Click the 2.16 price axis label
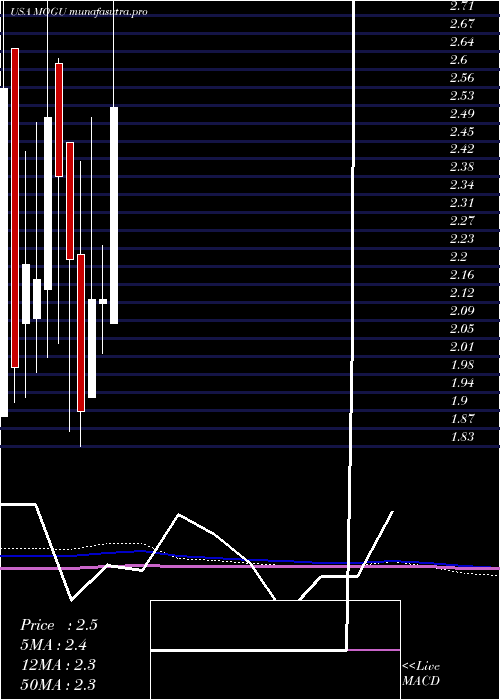 tap(462, 275)
